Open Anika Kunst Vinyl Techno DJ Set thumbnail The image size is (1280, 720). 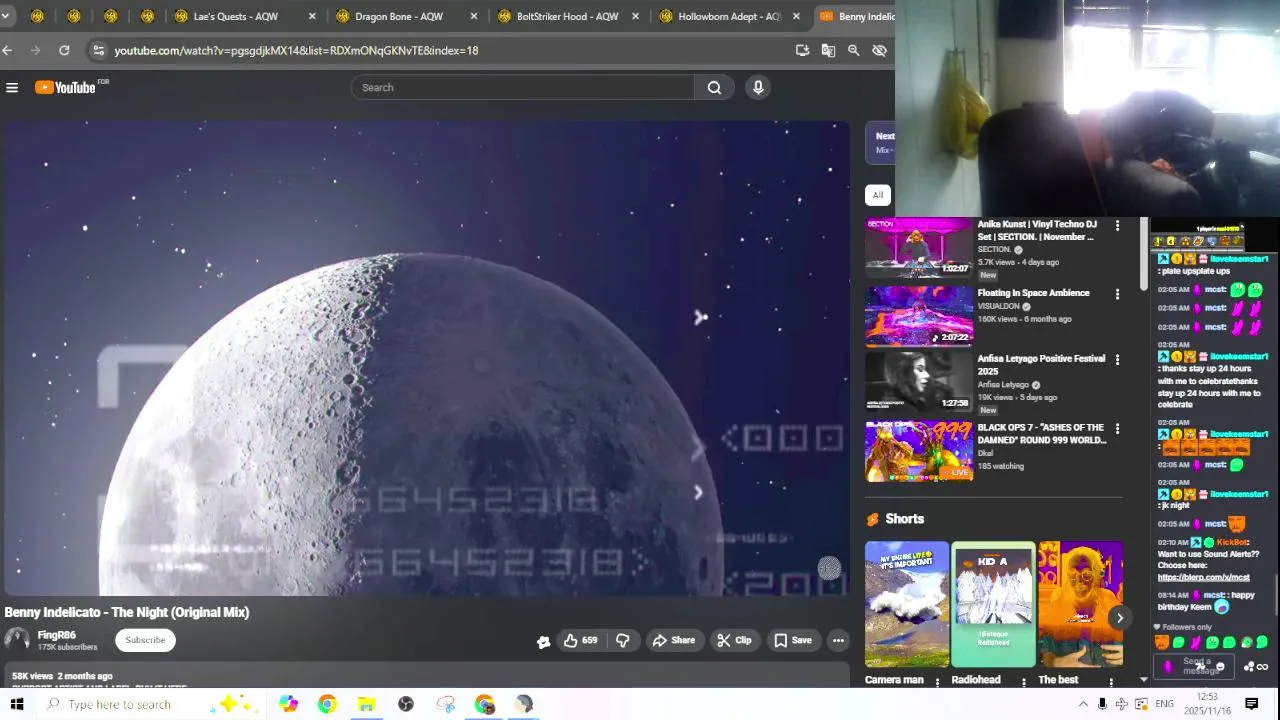[x=918, y=247]
